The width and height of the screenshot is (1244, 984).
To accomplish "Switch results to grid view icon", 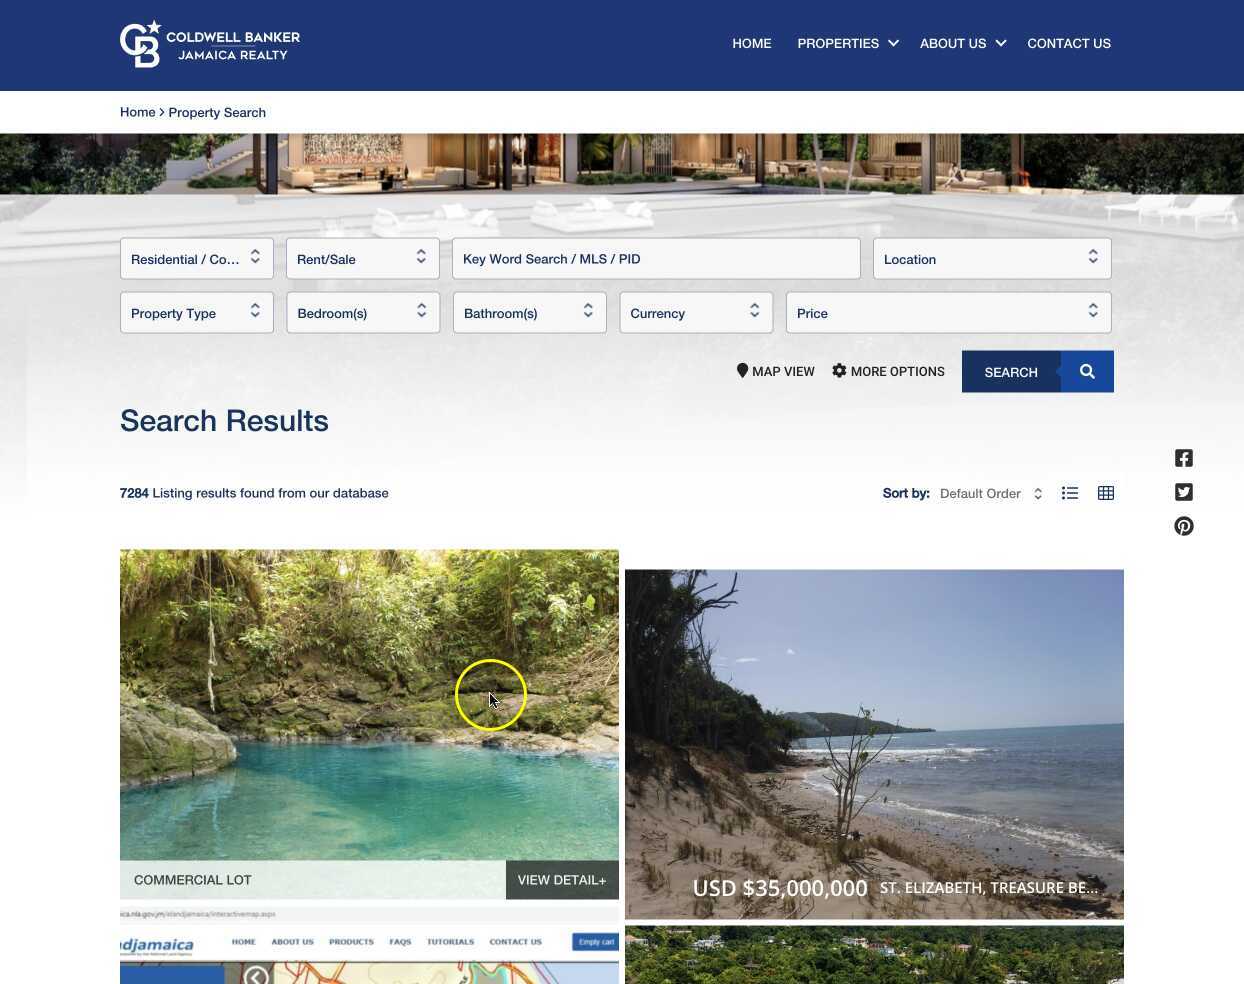I will [1106, 493].
